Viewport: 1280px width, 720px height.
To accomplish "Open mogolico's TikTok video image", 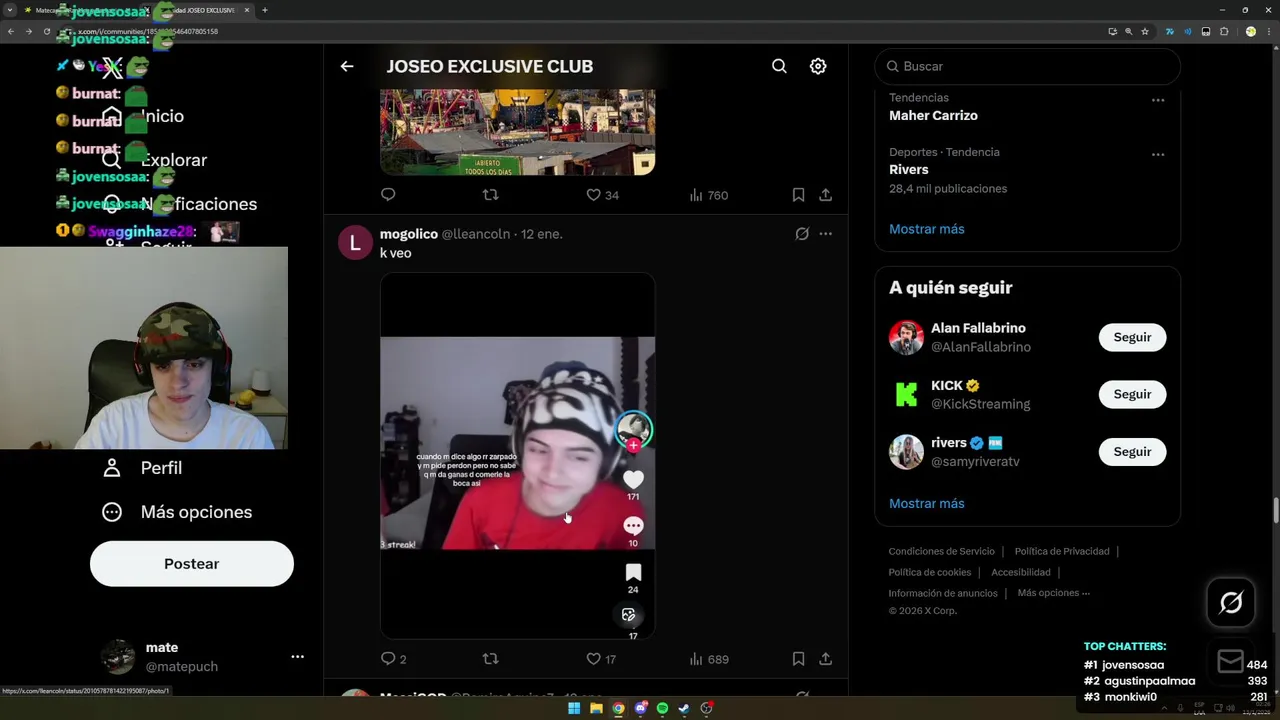I will (517, 456).
